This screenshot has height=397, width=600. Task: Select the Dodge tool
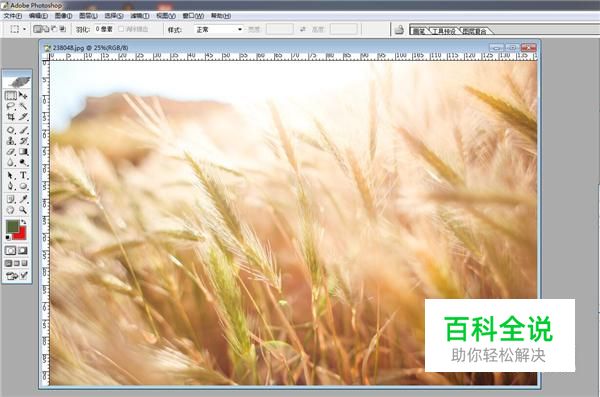pos(23,162)
